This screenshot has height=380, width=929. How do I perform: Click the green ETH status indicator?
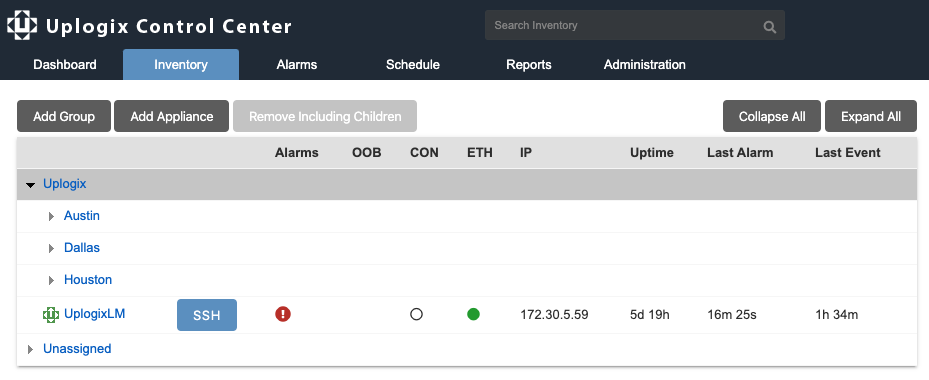[x=473, y=314]
